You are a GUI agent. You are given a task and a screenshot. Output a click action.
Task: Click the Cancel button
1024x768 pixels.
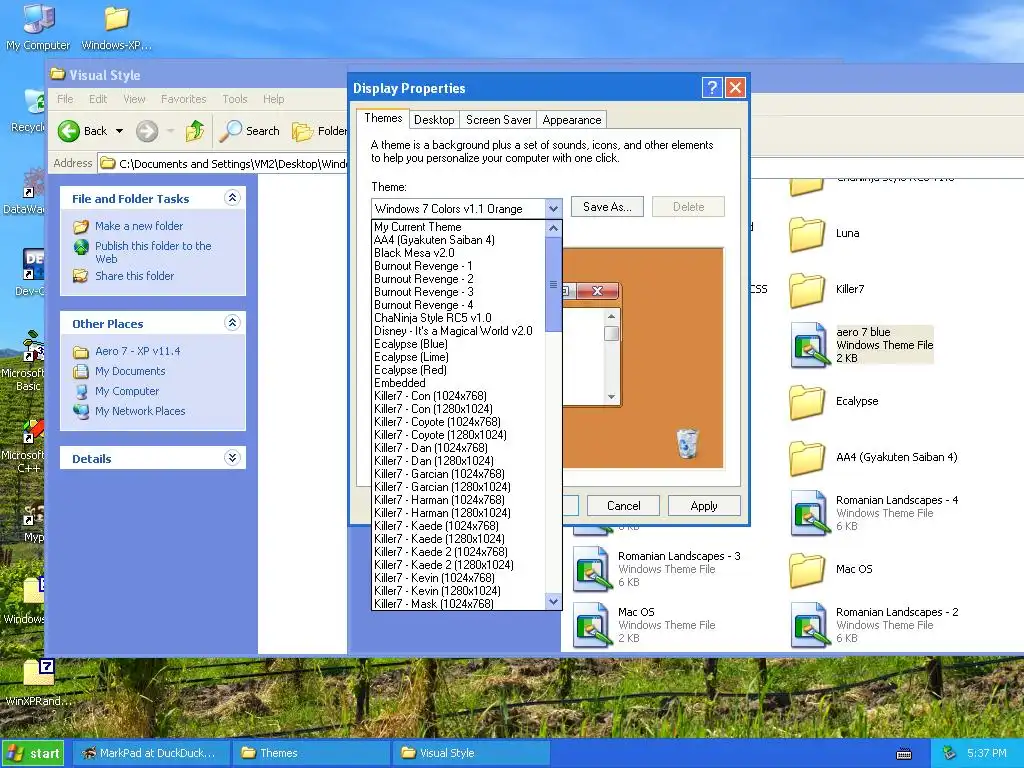623,506
